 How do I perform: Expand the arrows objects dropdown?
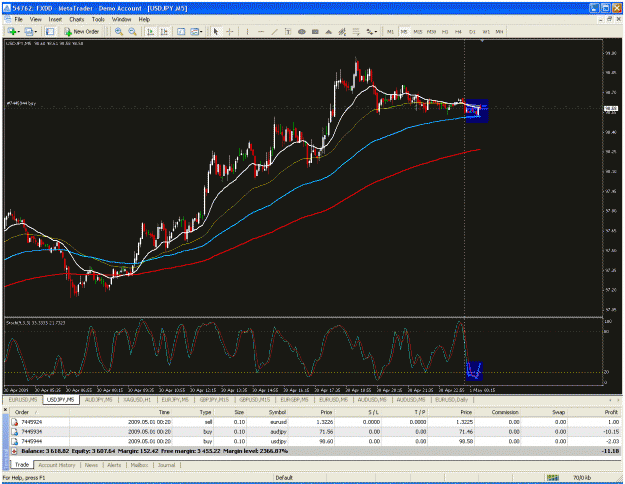click(x=376, y=31)
